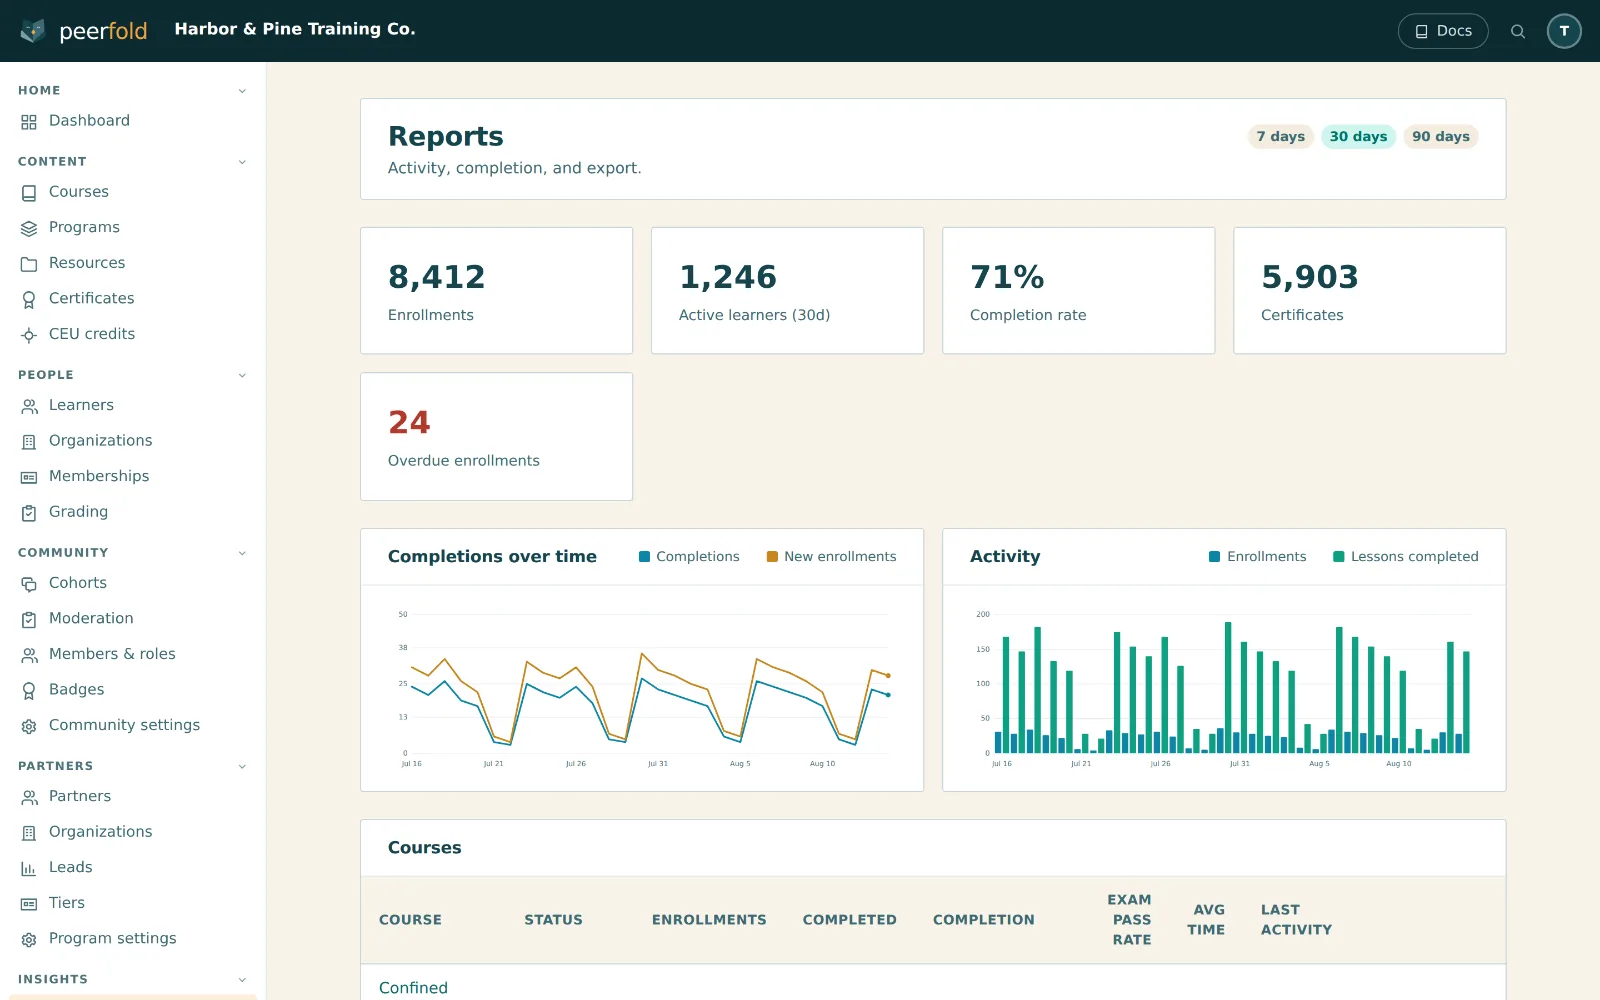This screenshot has height=1000, width=1600.
Task: Click the Moderation clipboard icon
Action: (x=29, y=619)
